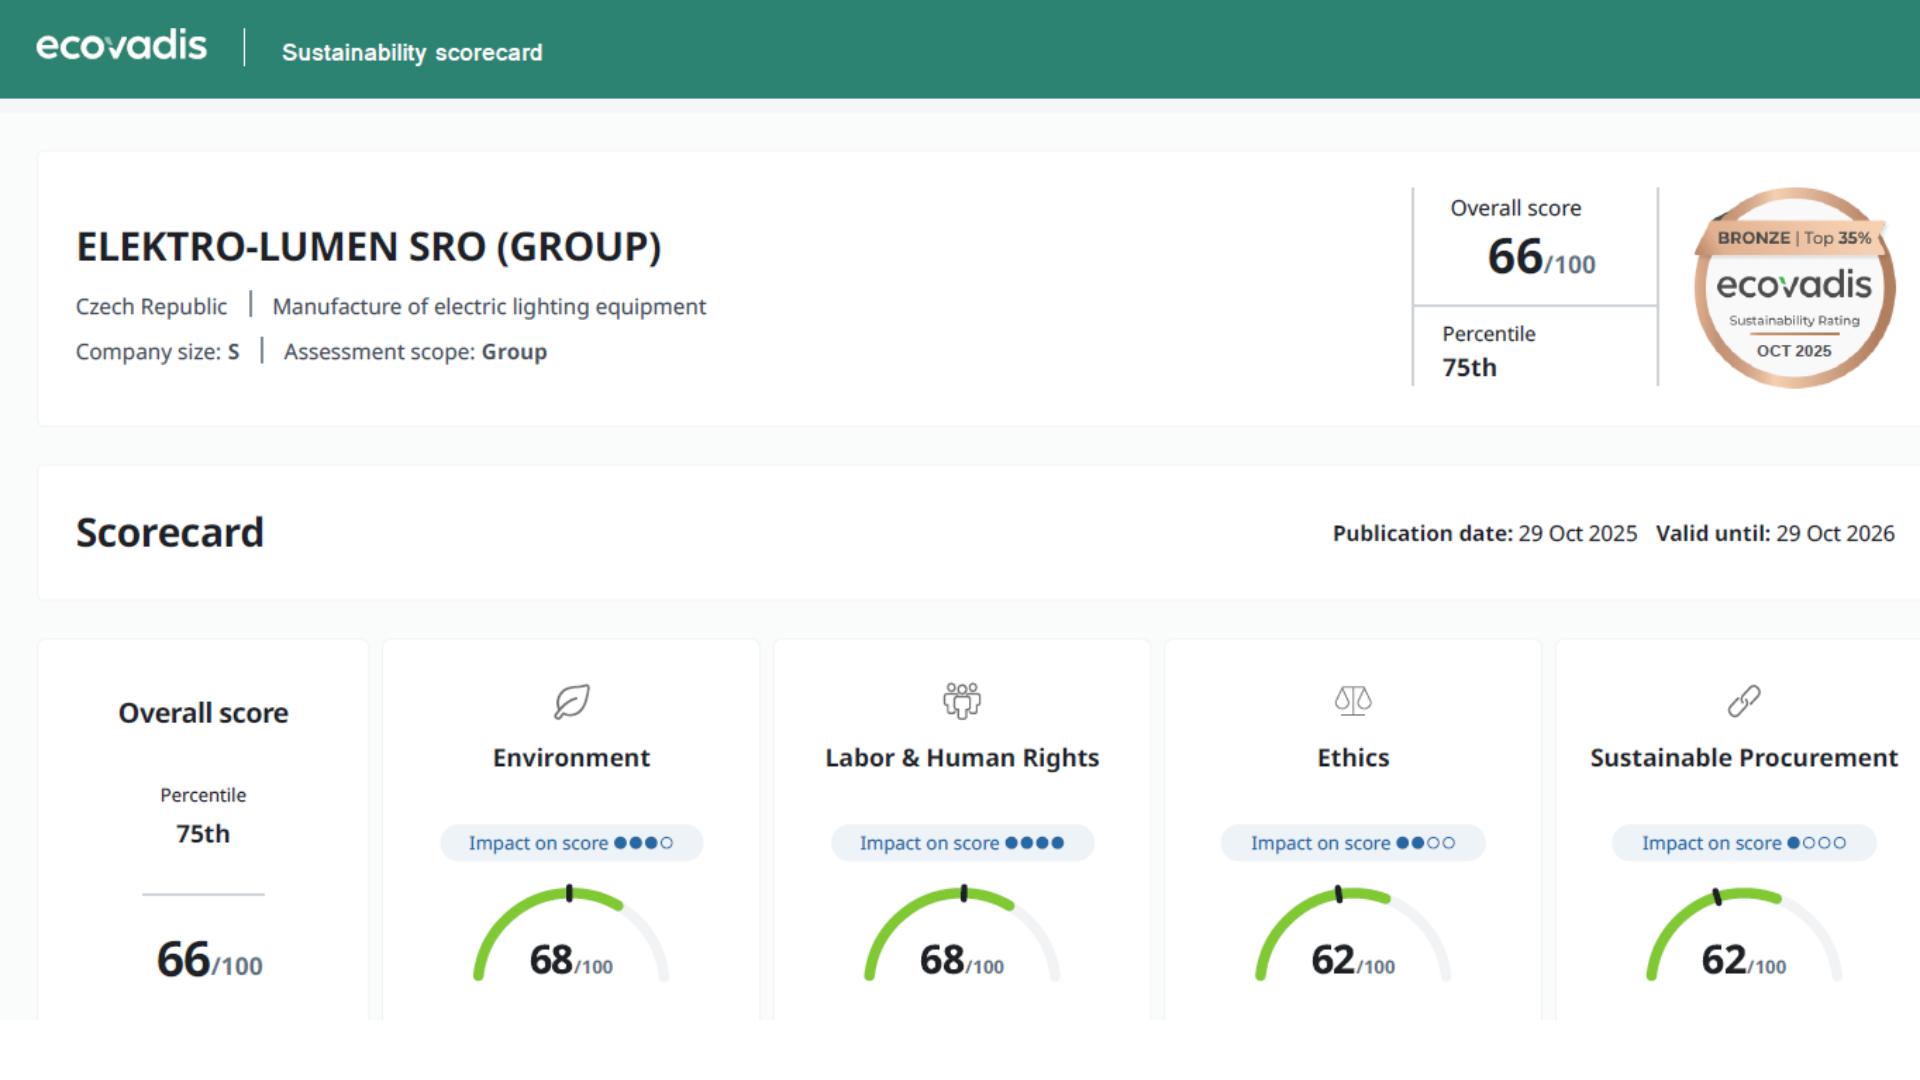The width and height of the screenshot is (1920, 1080).
Task: Click the Environment leaf icon
Action: [x=572, y=701]
